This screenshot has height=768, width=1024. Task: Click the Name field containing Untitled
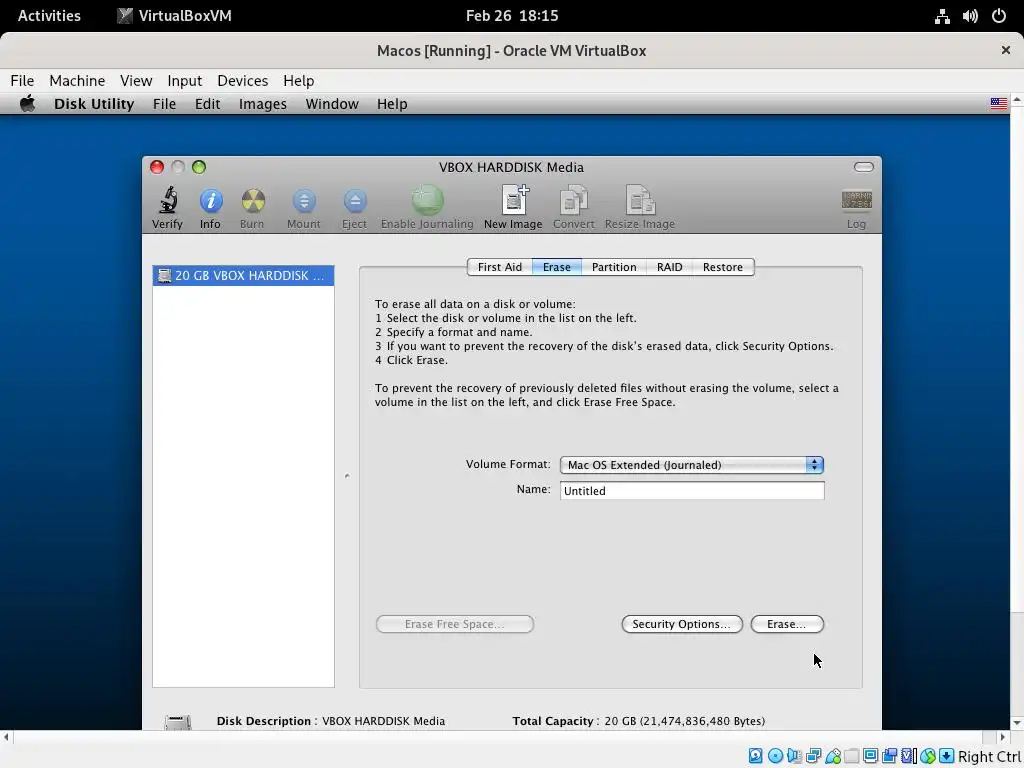pos(692,490)
